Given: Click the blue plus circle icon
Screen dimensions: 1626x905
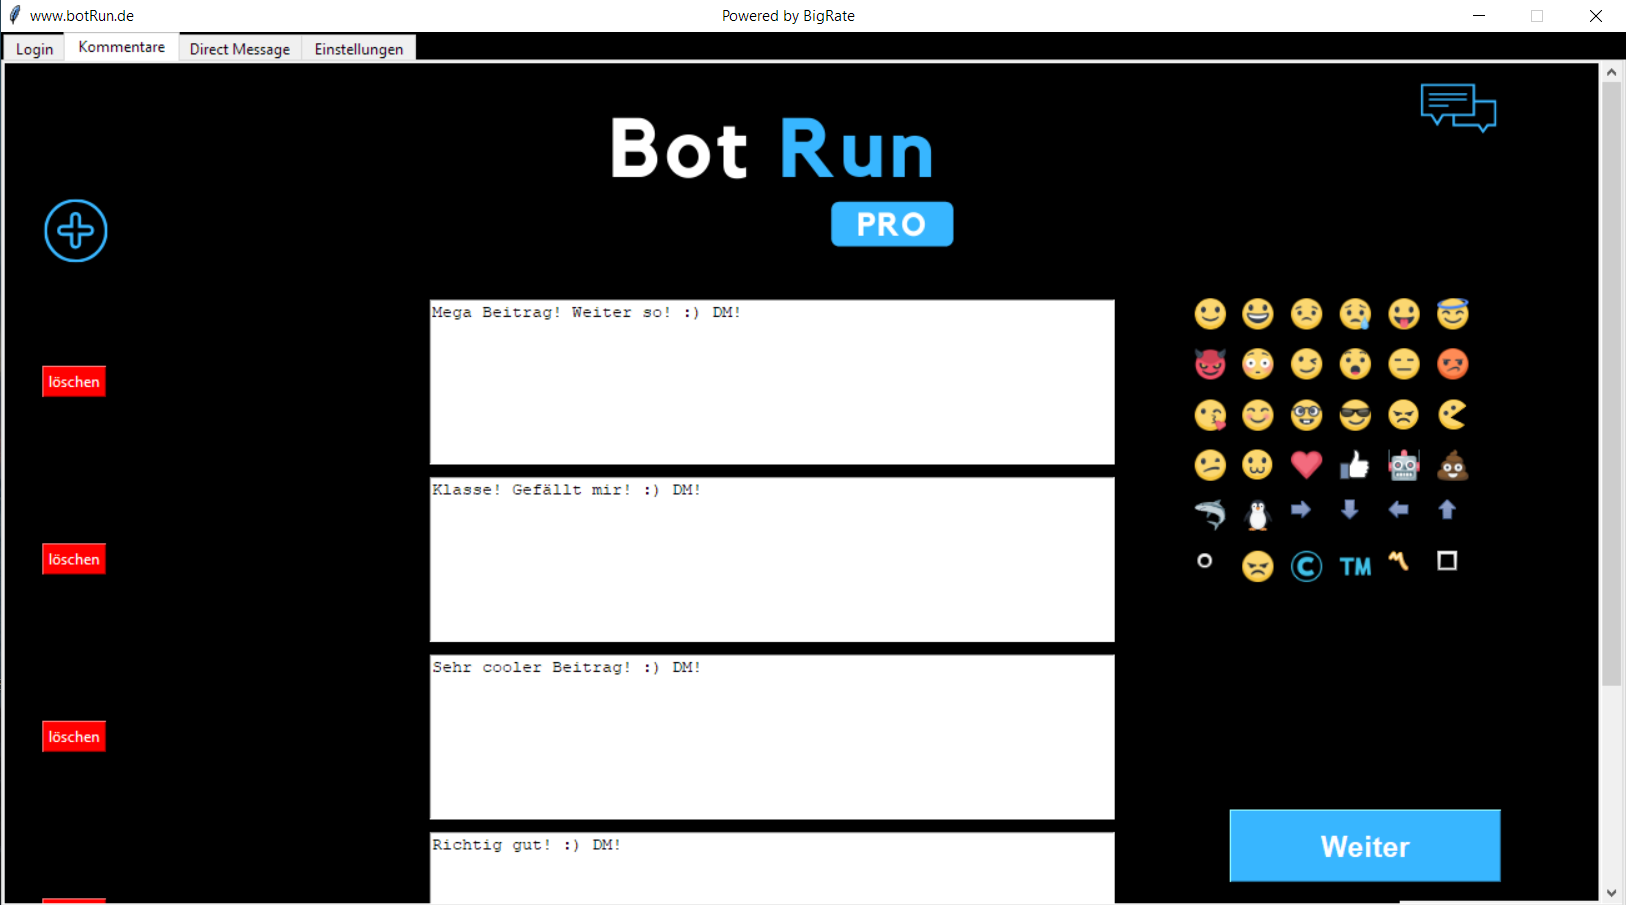Looking at the screenshot, I should coord(76,231).
